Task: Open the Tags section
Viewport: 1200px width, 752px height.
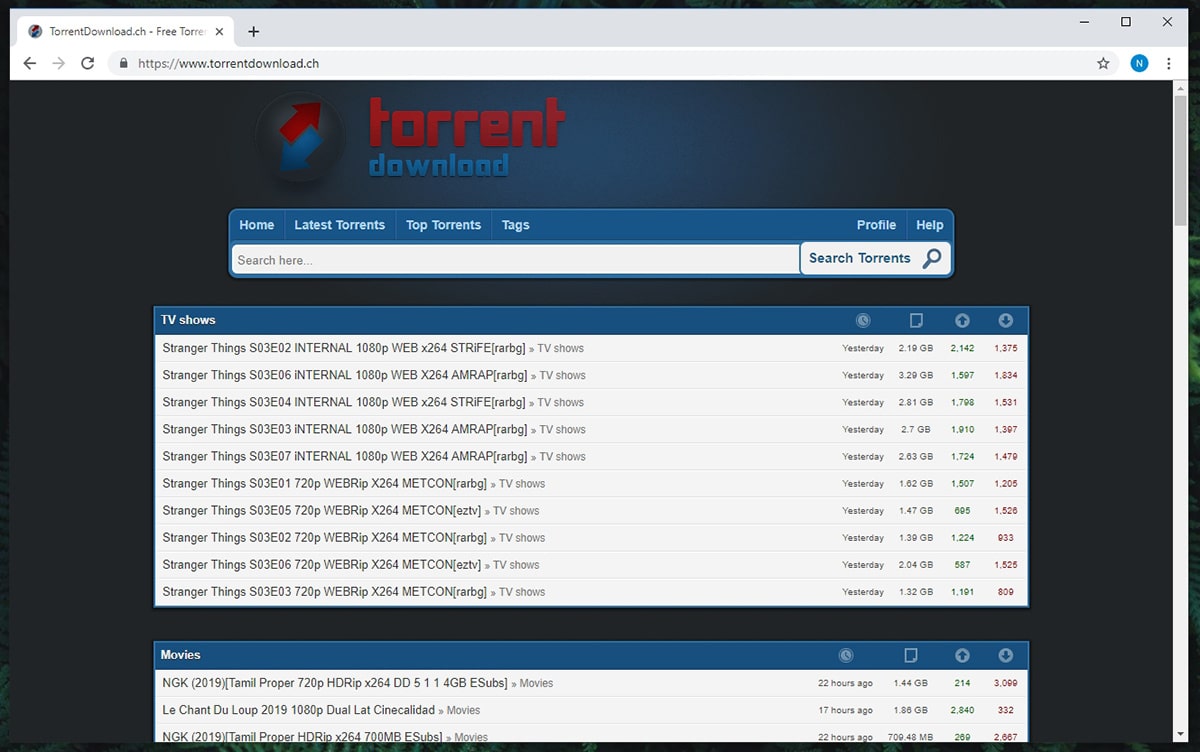Action: click(515, 224)
